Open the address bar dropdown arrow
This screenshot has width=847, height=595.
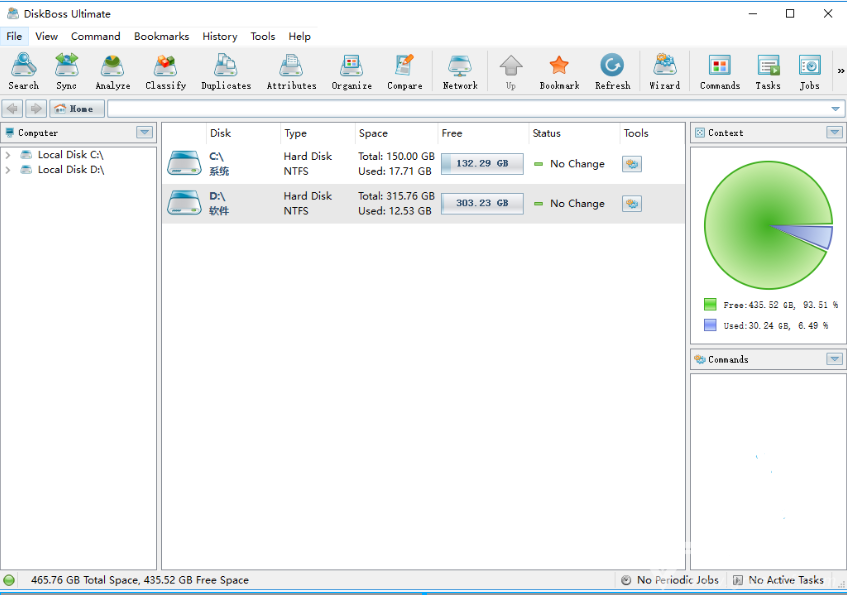(835, 109)
